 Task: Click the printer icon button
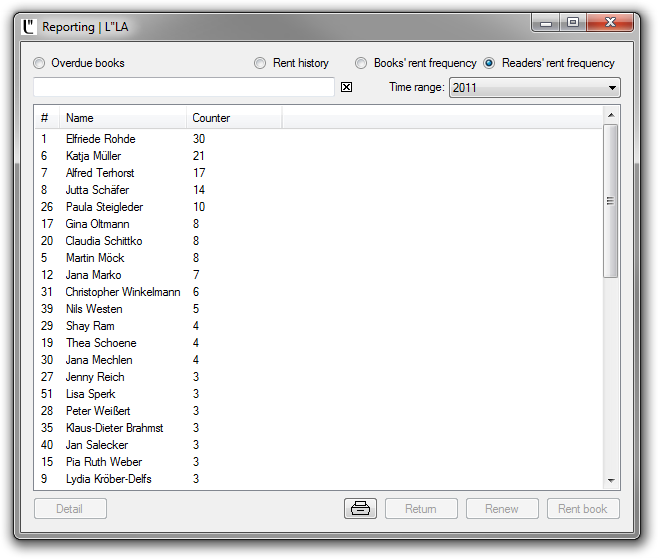(x=360, y=508)
